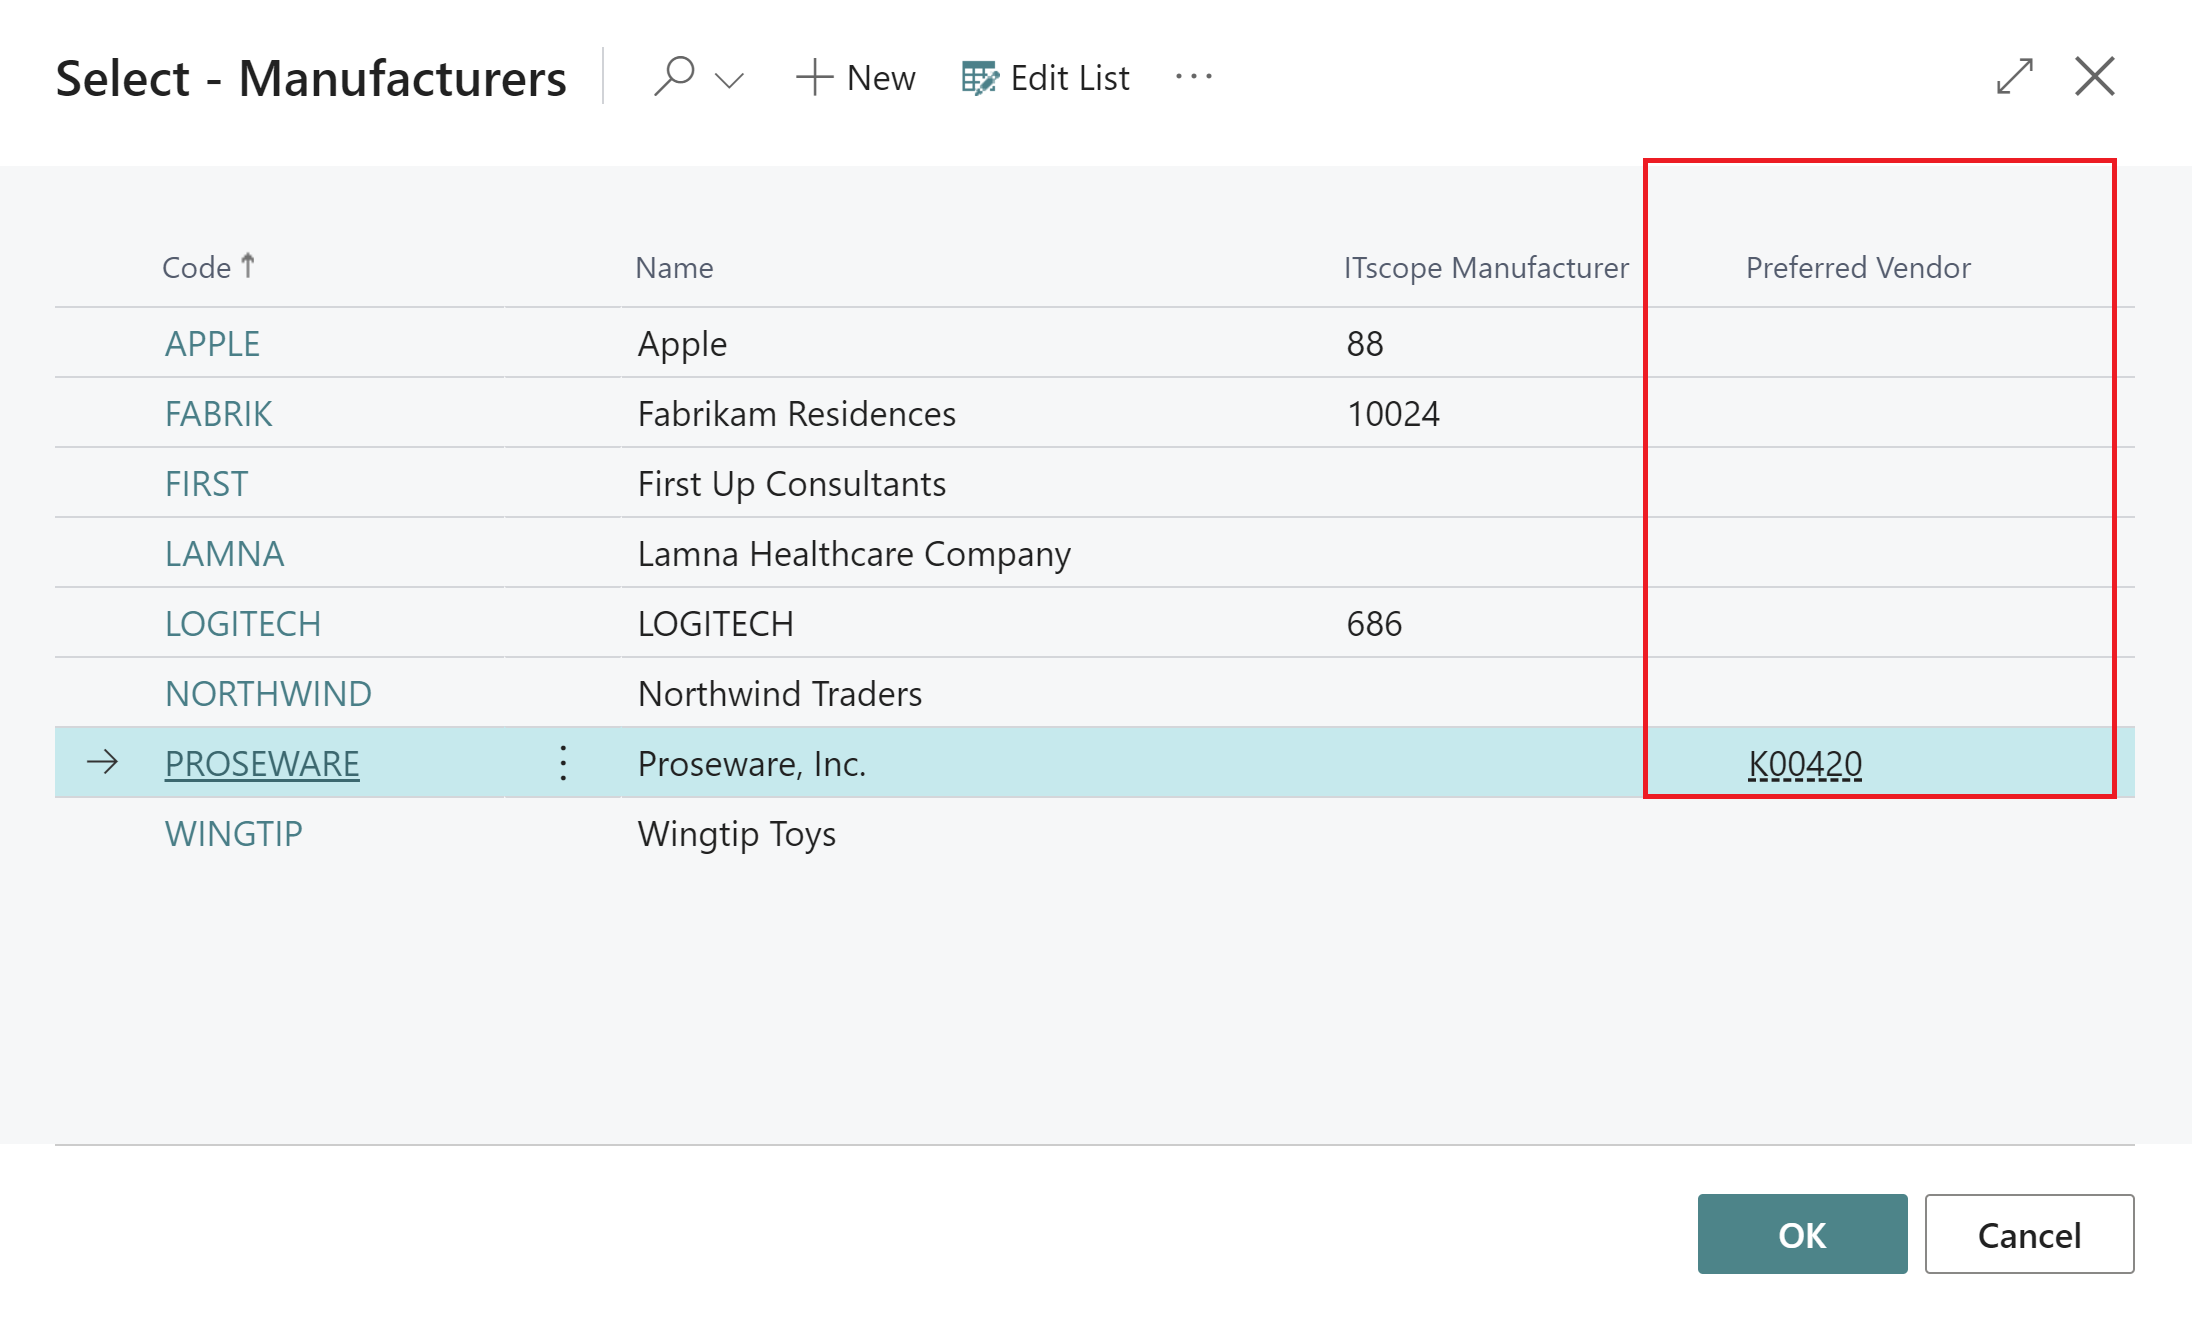The height and width of the screenshot is (1330, 2192).
Task: Expand the search options chevron
Action: pyautogui.click(x=730, y=79)
